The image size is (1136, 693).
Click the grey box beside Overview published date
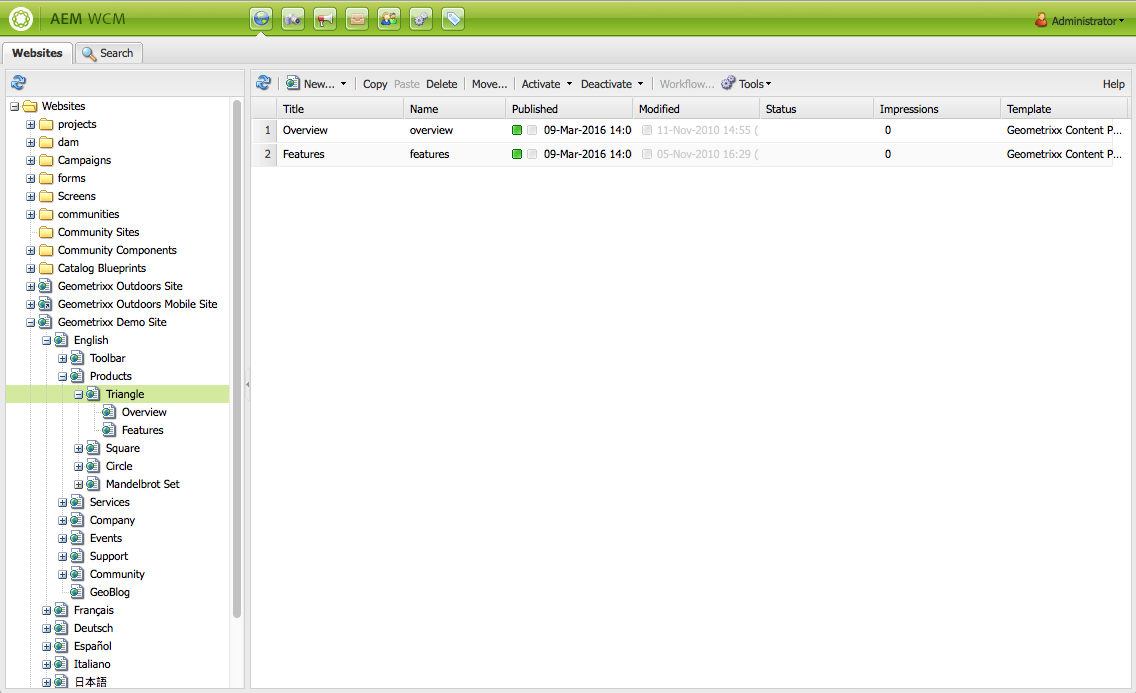click(532, 130)
